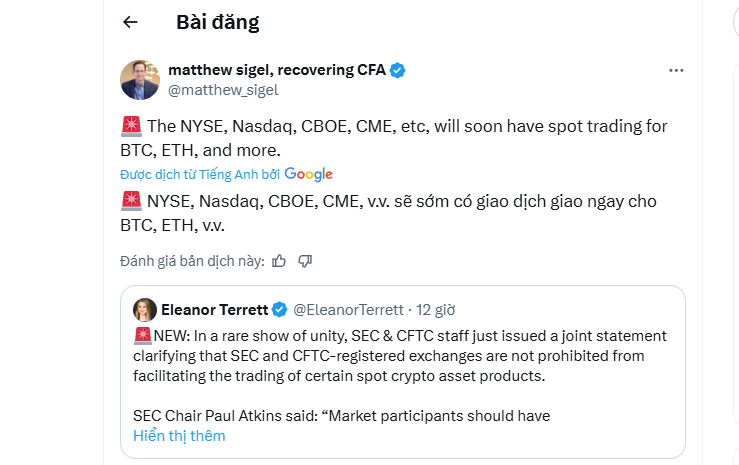Click the matthew sigel, recovering CFA name

click(x=276, y=70)
